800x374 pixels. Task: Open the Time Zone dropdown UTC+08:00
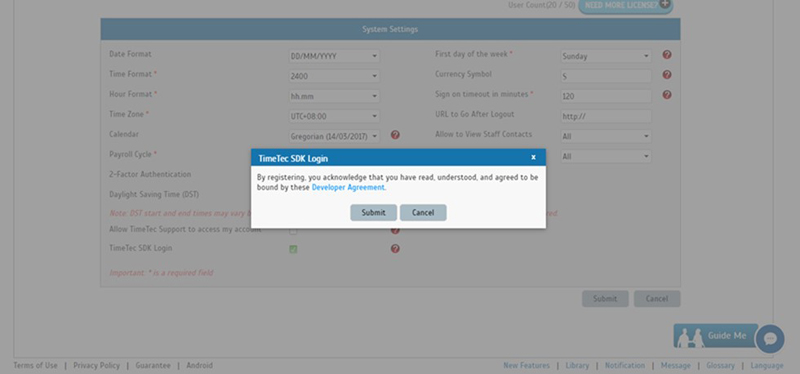pos(334,116)
